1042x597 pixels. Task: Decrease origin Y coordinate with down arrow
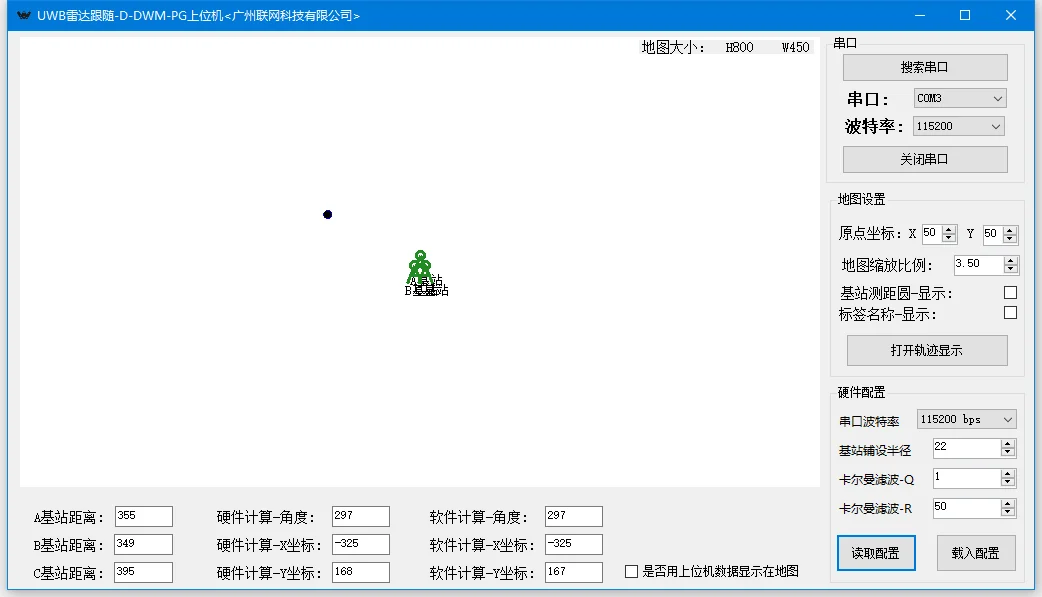(1010, 238)
